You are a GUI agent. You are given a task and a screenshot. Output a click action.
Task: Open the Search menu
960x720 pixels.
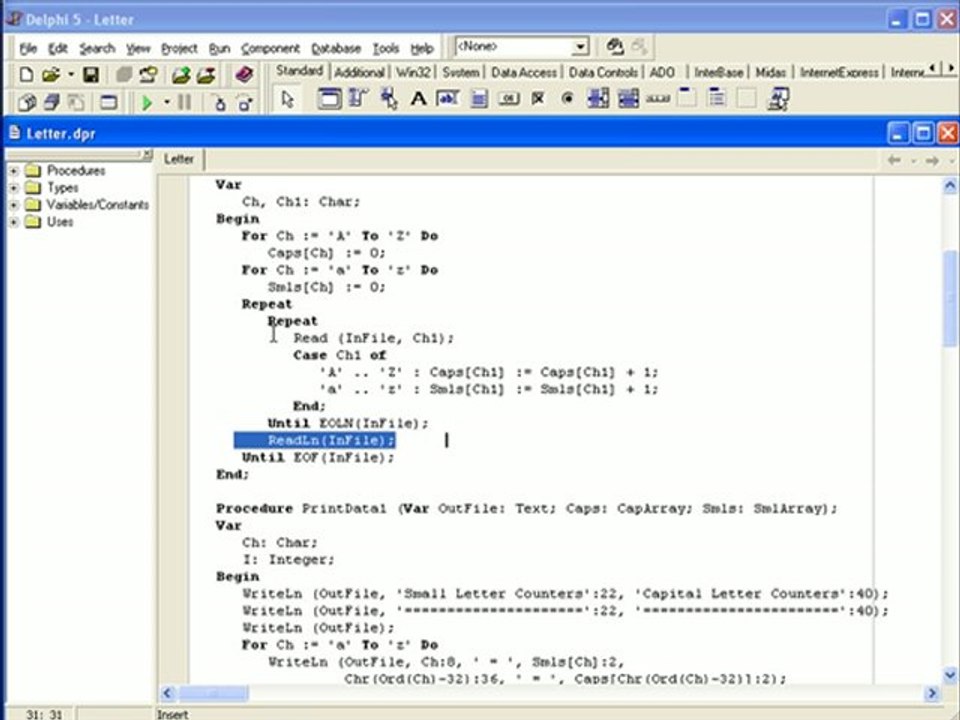97,48
